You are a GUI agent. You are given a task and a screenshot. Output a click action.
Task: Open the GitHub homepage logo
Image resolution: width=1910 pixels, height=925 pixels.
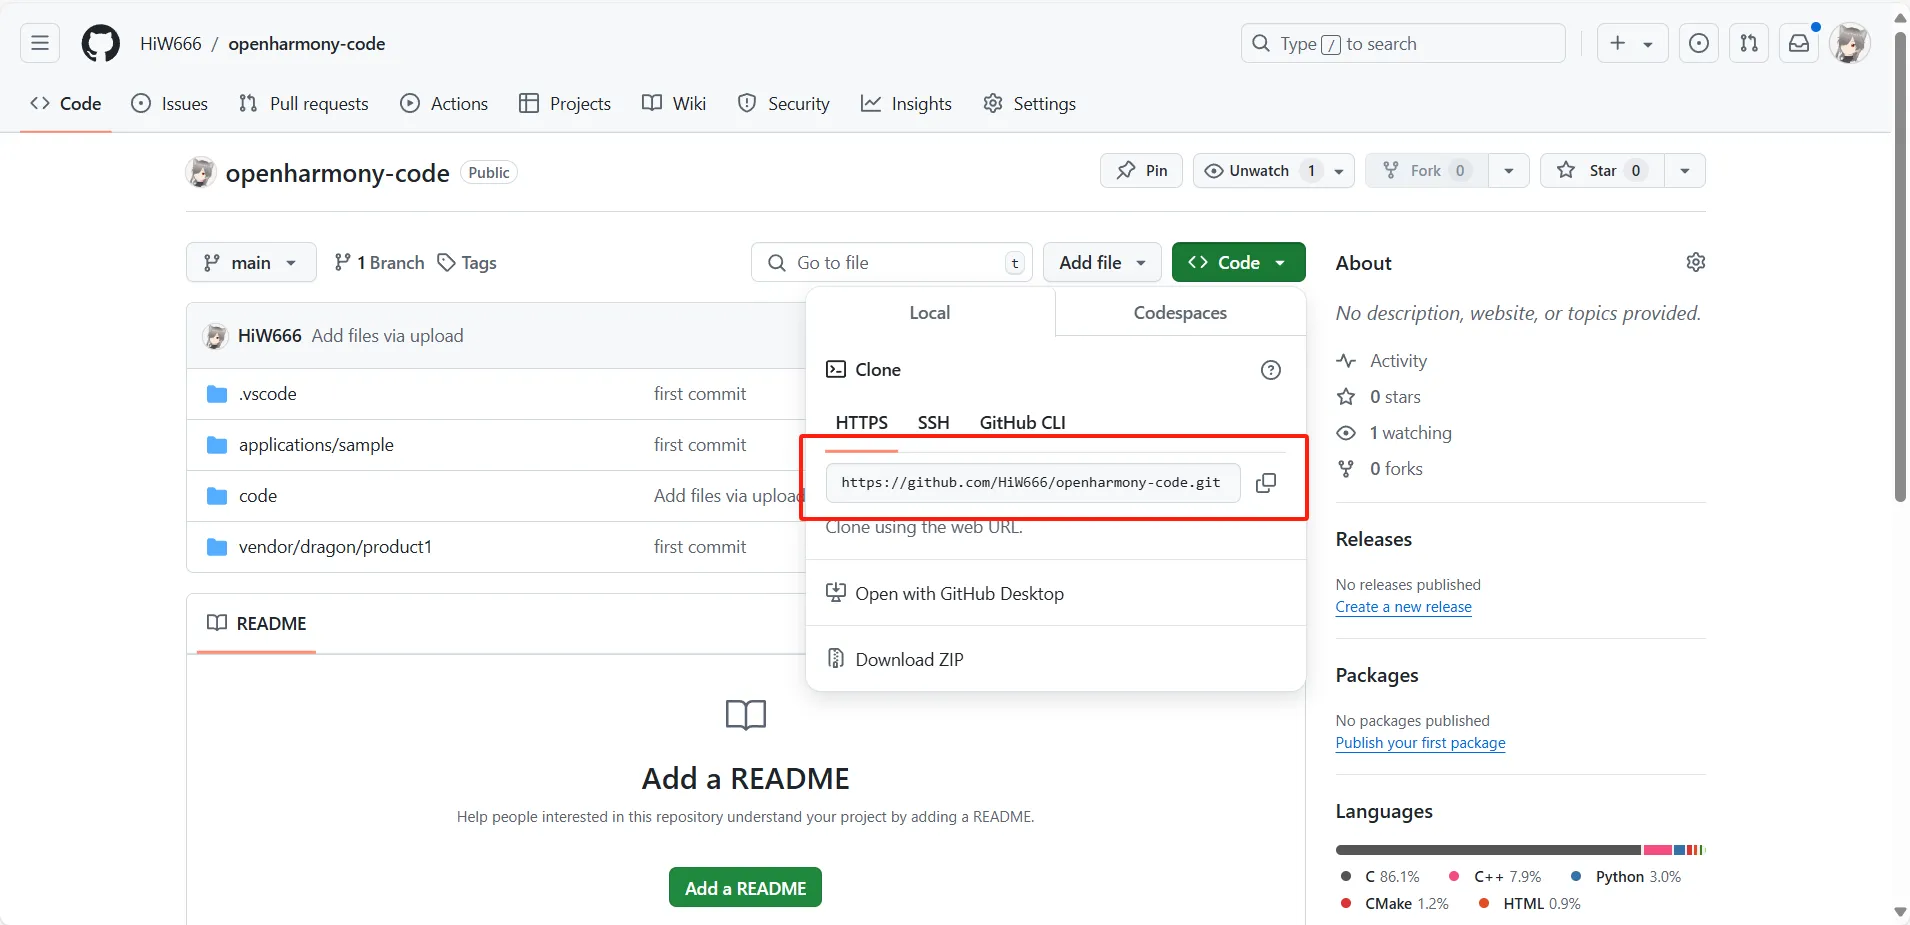pos(100,44)
